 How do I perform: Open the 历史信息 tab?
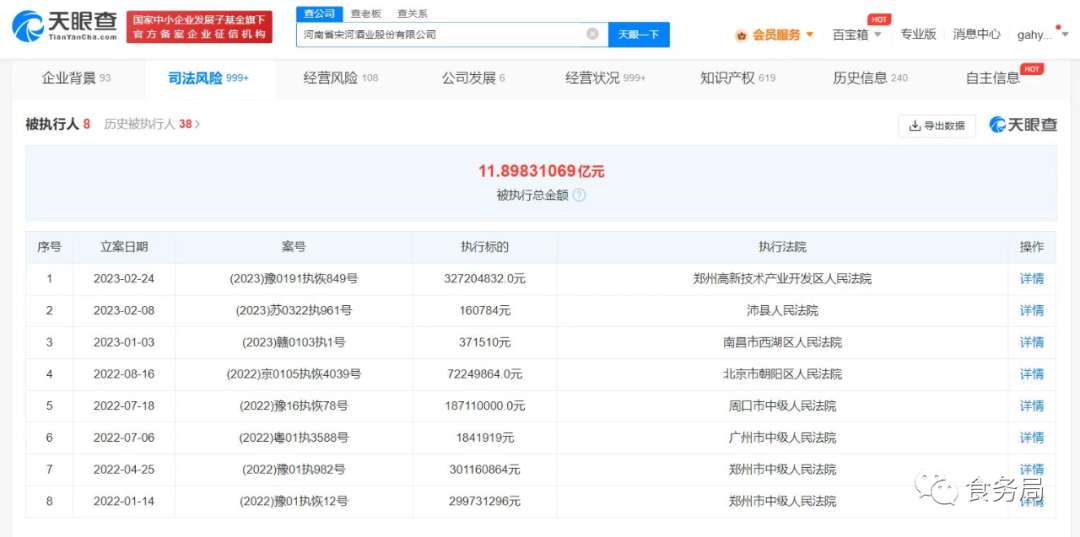coord(870,78)
